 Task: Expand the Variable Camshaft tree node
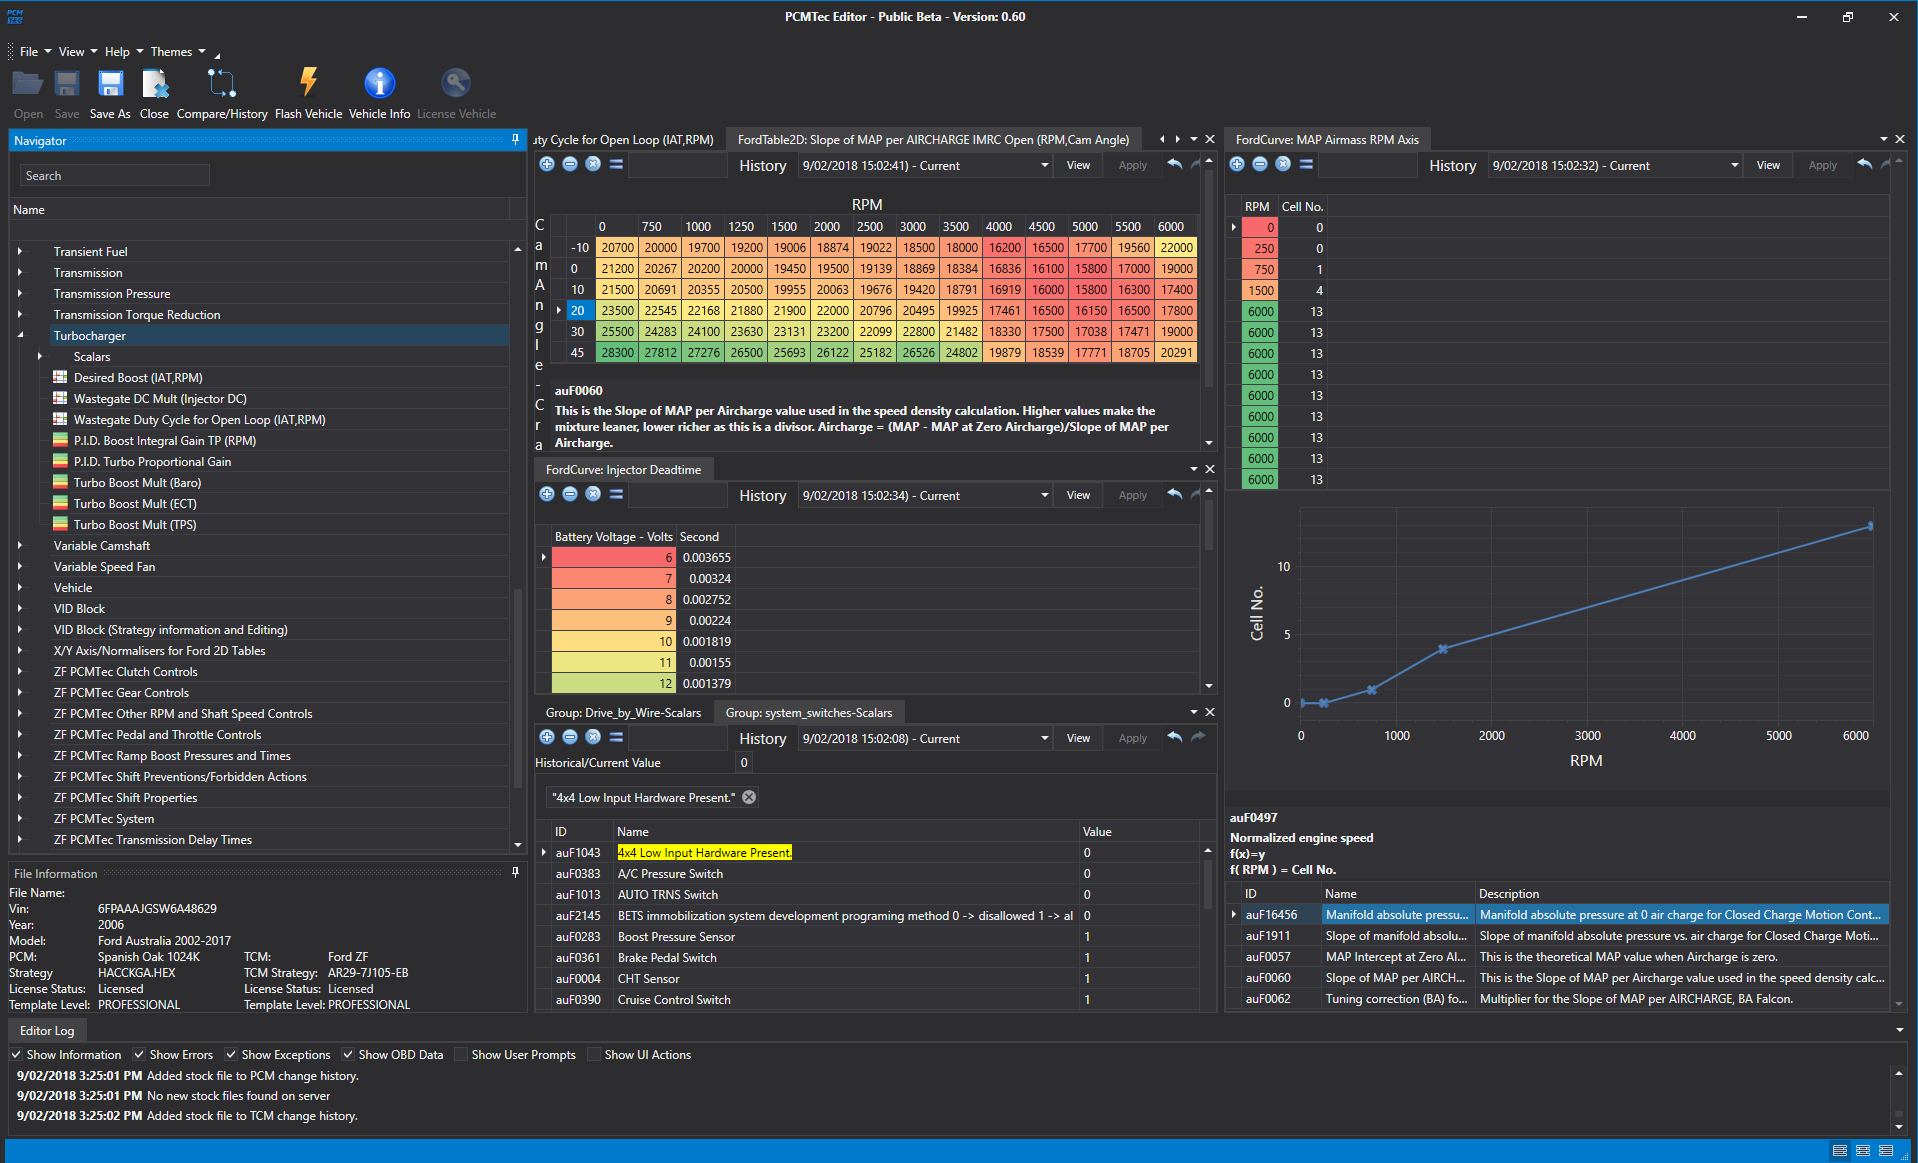[20, 545]
